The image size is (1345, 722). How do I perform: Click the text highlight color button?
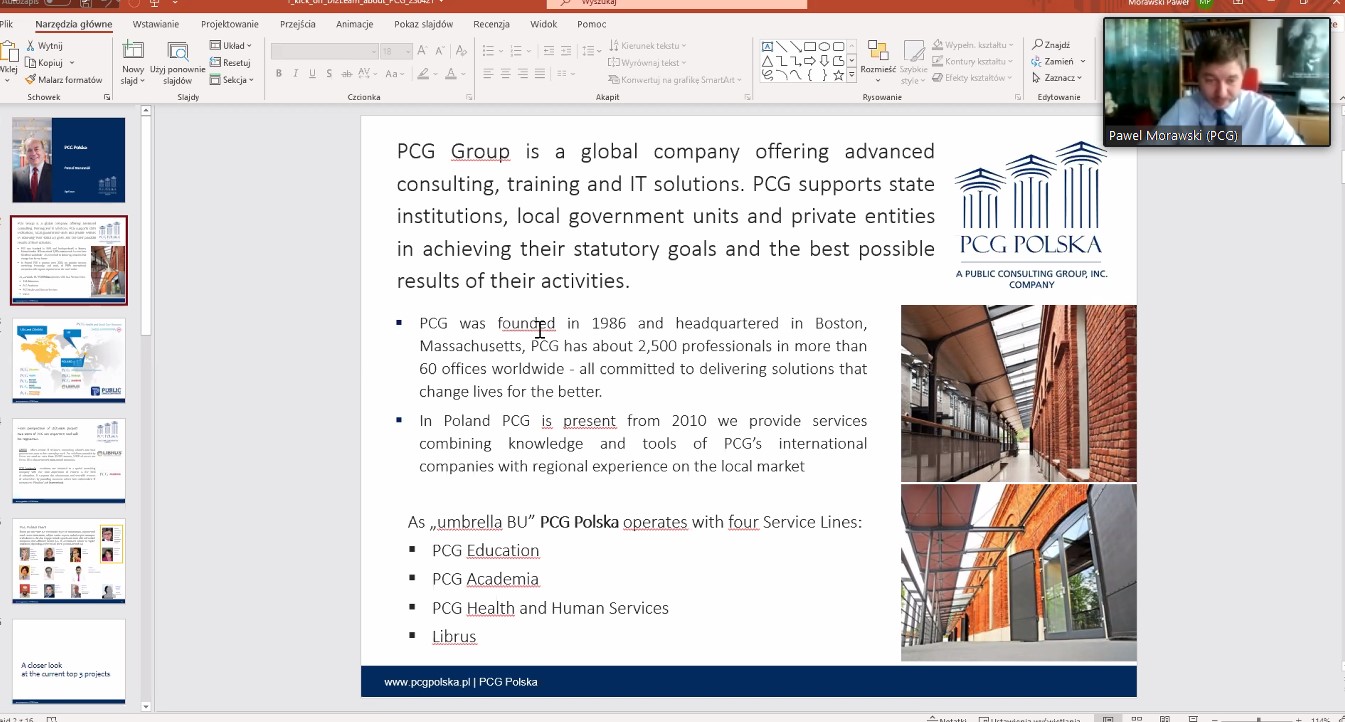423,74
